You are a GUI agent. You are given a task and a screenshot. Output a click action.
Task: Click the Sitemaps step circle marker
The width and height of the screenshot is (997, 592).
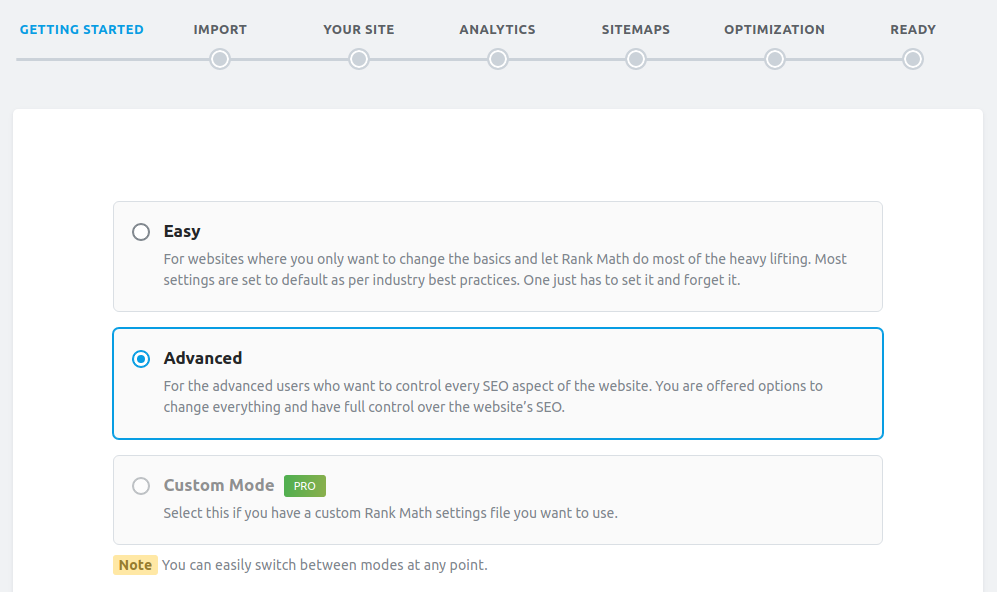point(636,59)
